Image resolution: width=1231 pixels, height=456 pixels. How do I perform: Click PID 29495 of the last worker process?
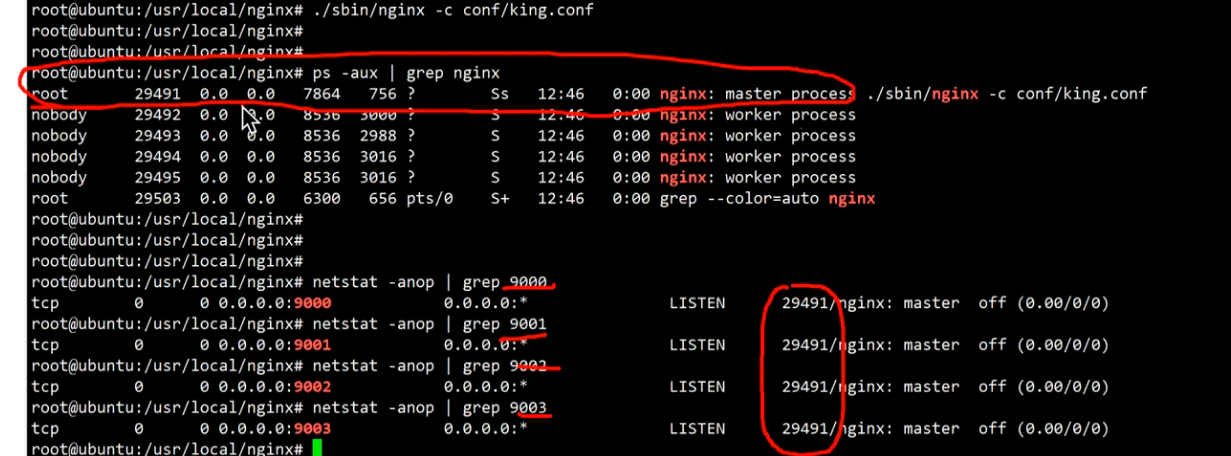pos(155,178)
